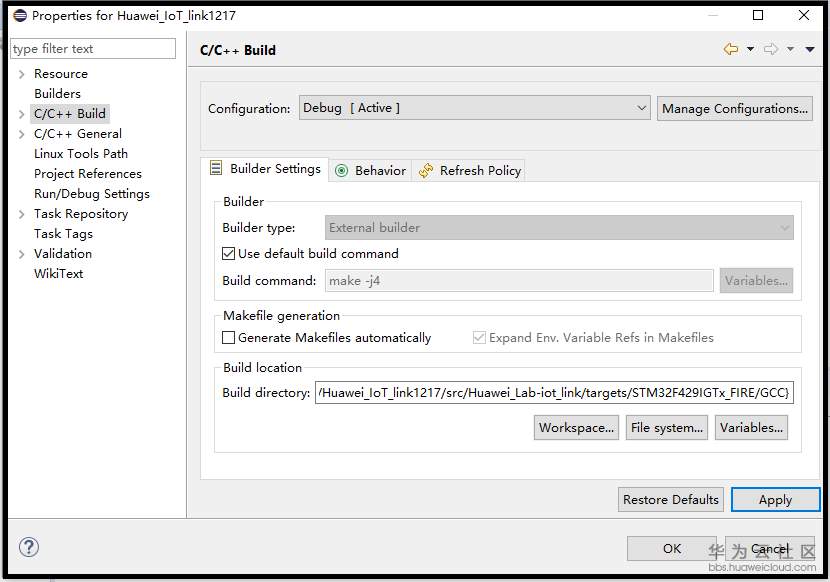Click the Builder Settings tab icon
Image resolution: width=830 pixels, height=582 pixels.
coord(216,169)
